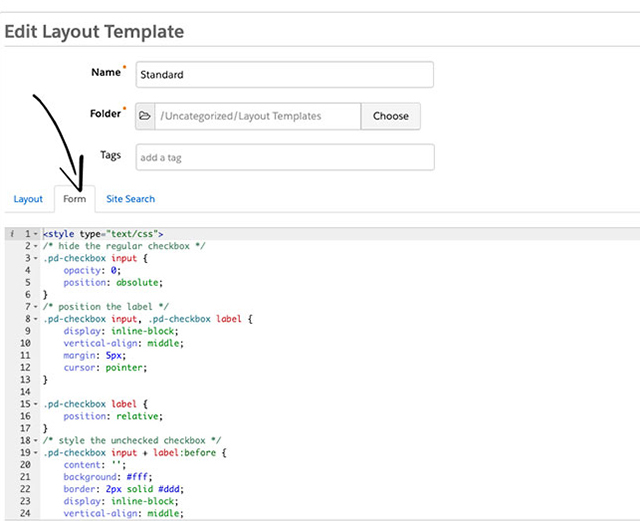Image resolution: width=640 pixels, height=521 pixels.
Task: Click 'display: inline-block;' on line 9
Action: click(x=121, y=331)
